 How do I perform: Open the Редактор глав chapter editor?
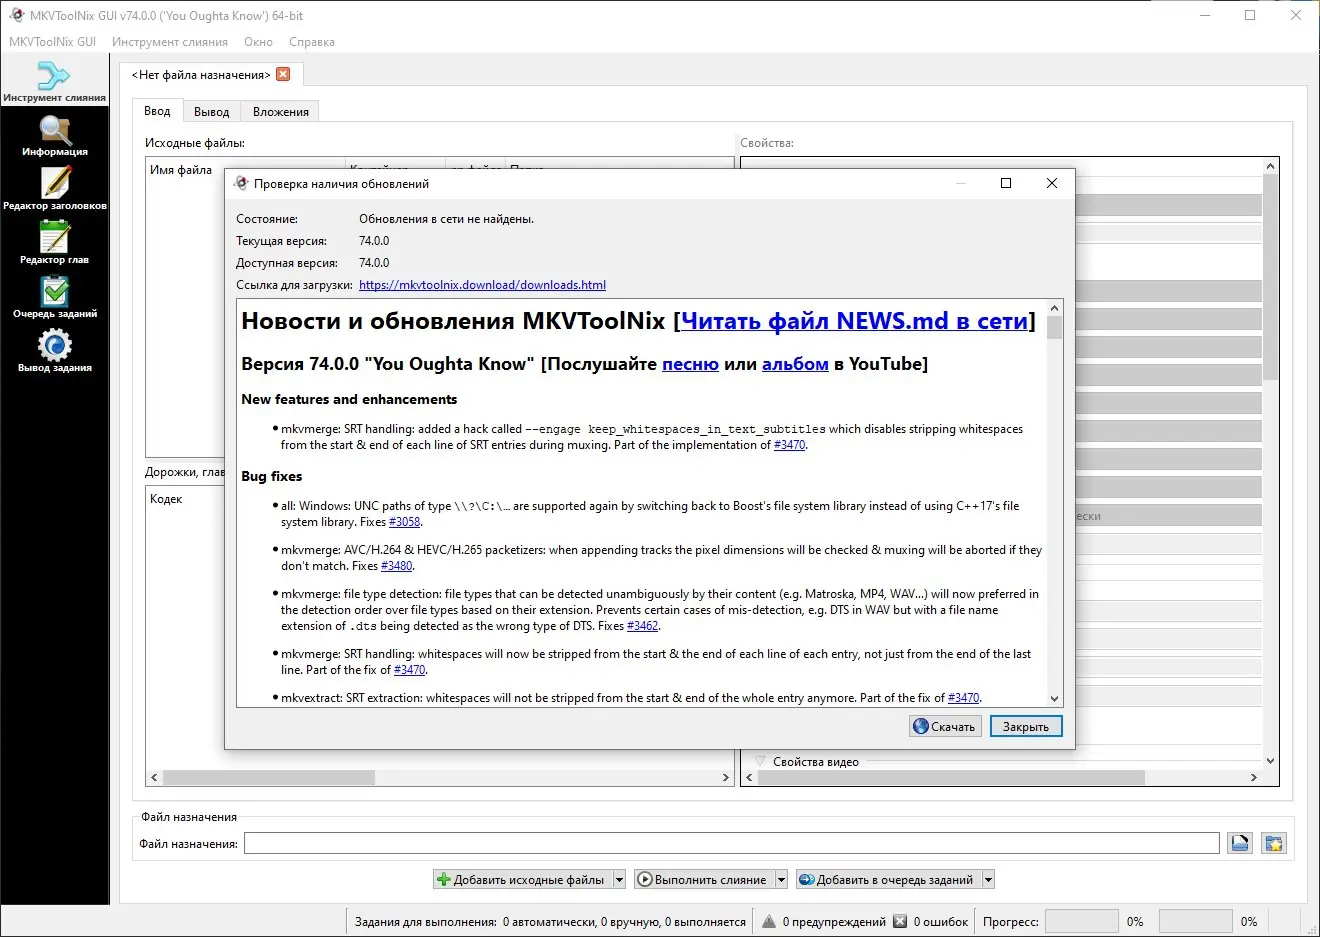click(x=54, y=244)
